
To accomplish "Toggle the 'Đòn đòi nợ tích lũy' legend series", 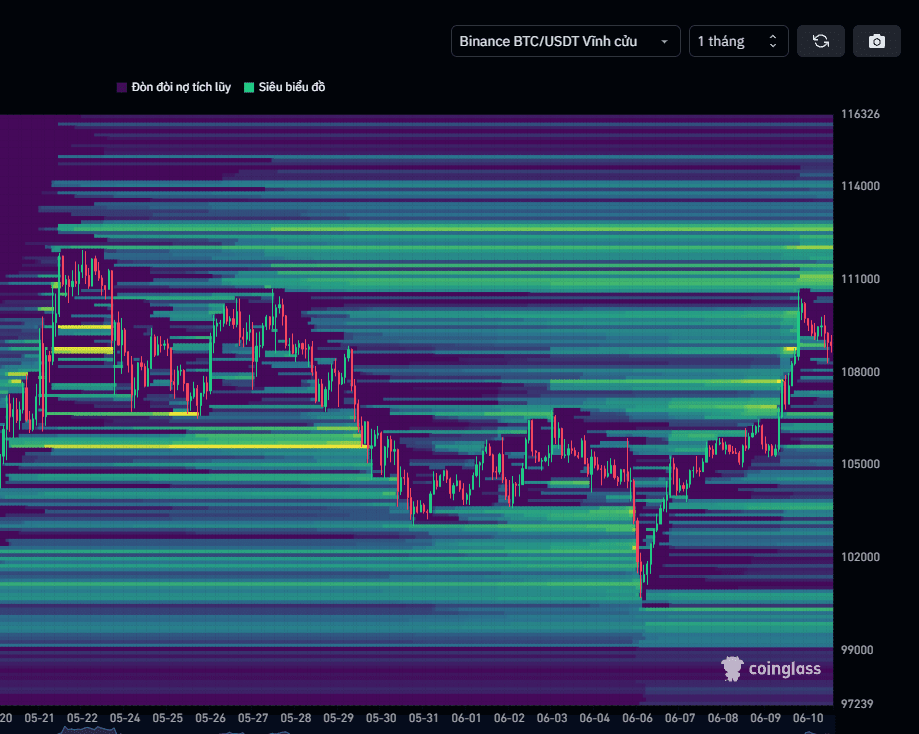I will tap(174, 87).
